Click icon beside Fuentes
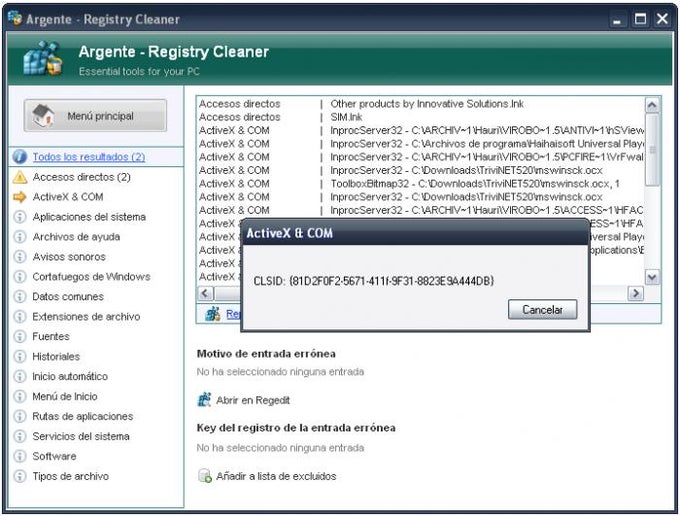This screenshot has width=680, height=516. [20, 336]
